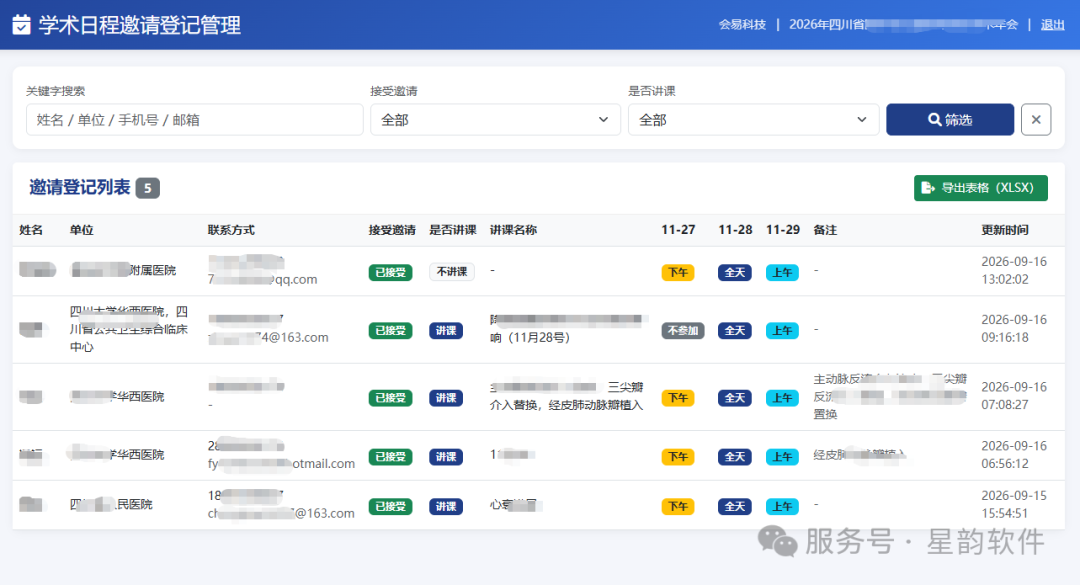1080x585 pixels.
Task: Click timestamp 2026-09-16 13:02:02
Action: (1014, 271)
